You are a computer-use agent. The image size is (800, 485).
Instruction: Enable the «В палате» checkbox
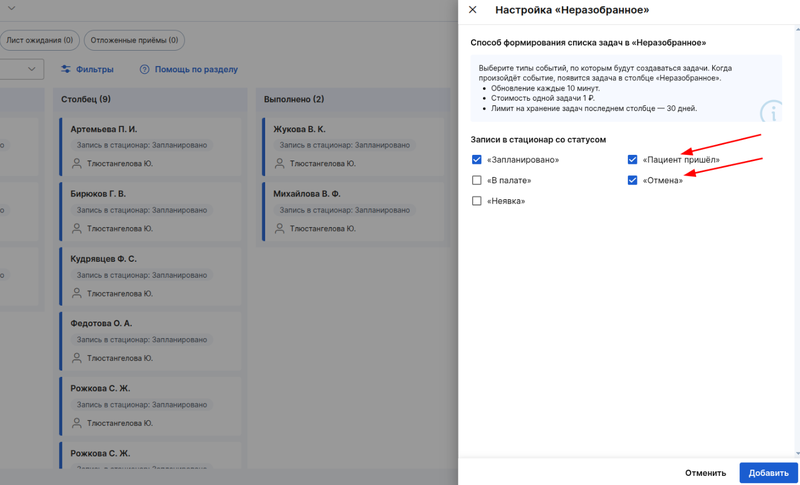(x=477, y=181)
